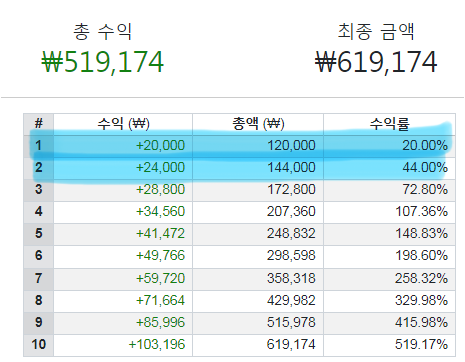Select profit cell +59,720
465x362 pixels.
[x=123, y=279]
